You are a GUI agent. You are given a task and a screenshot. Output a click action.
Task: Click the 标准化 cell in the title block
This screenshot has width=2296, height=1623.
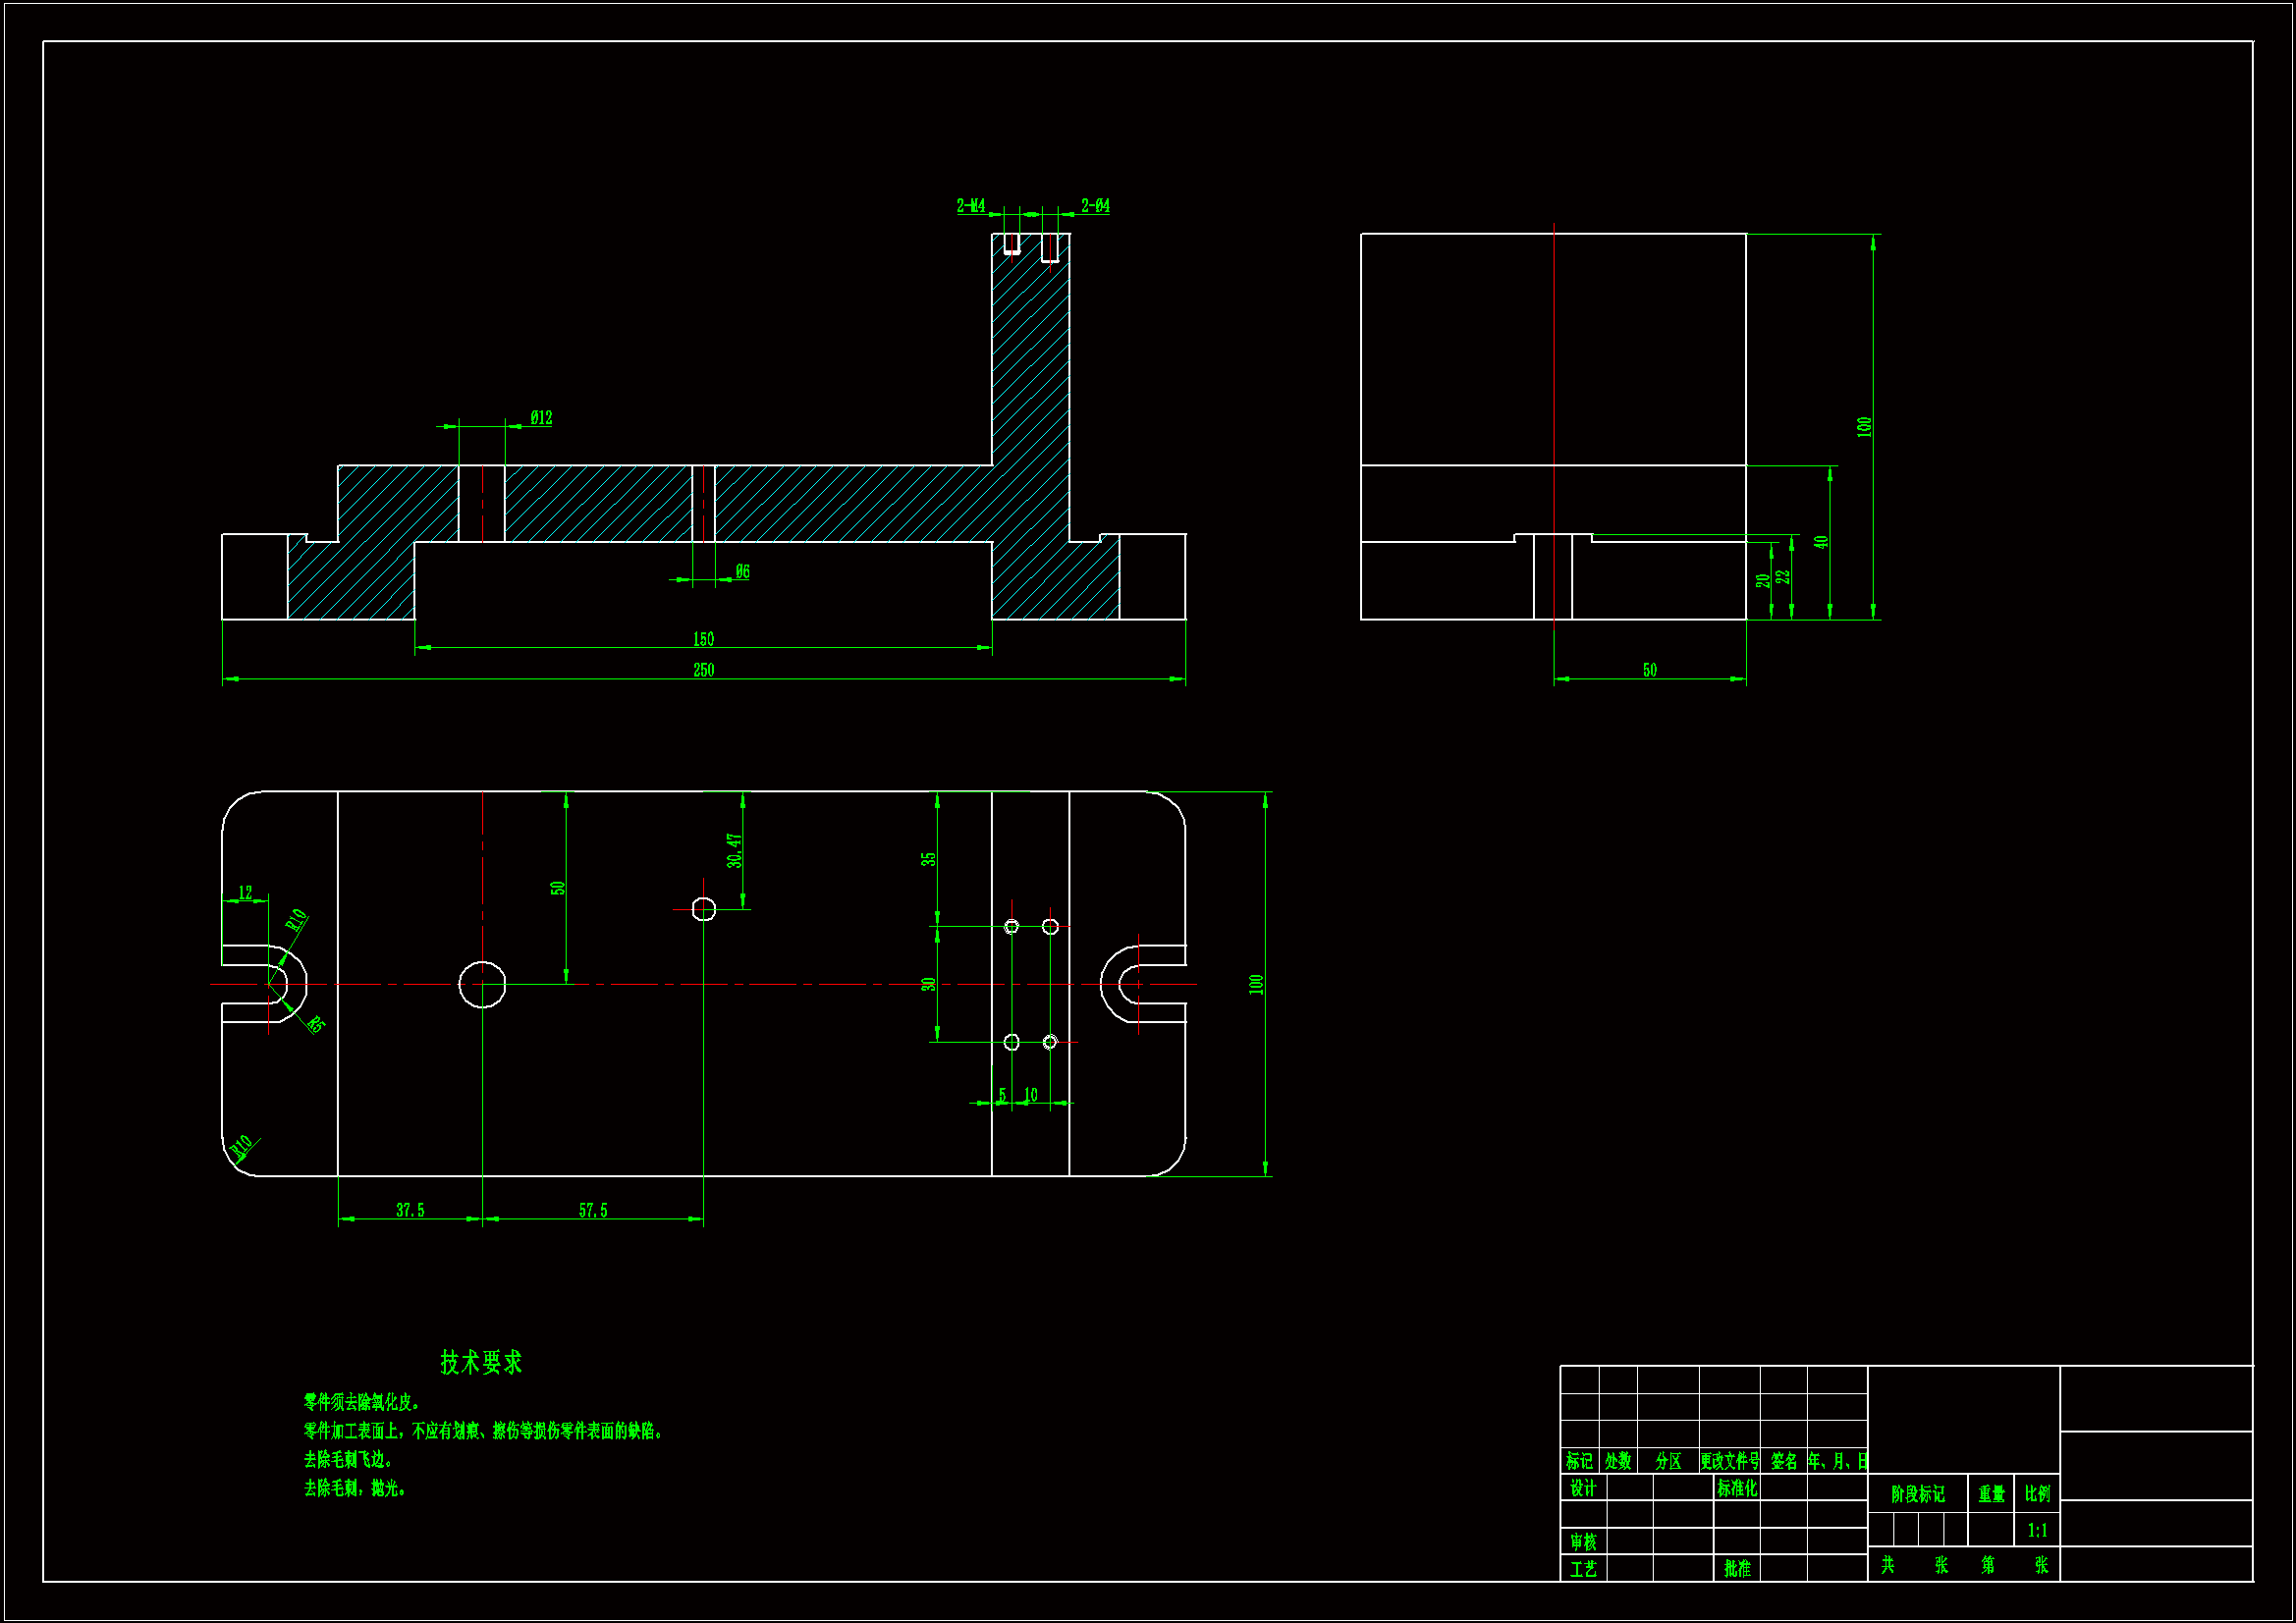(x=1737, y=1488)
